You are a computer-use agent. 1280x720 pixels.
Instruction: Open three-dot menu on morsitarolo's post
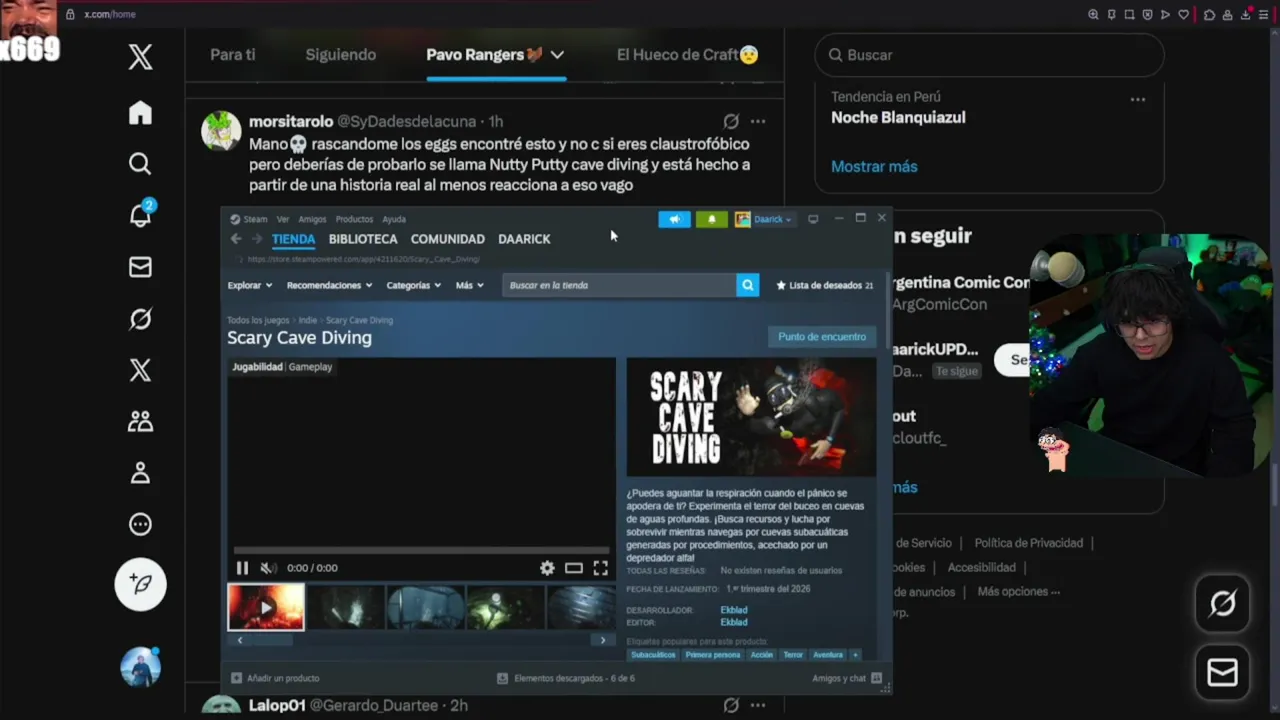(758, 121)
